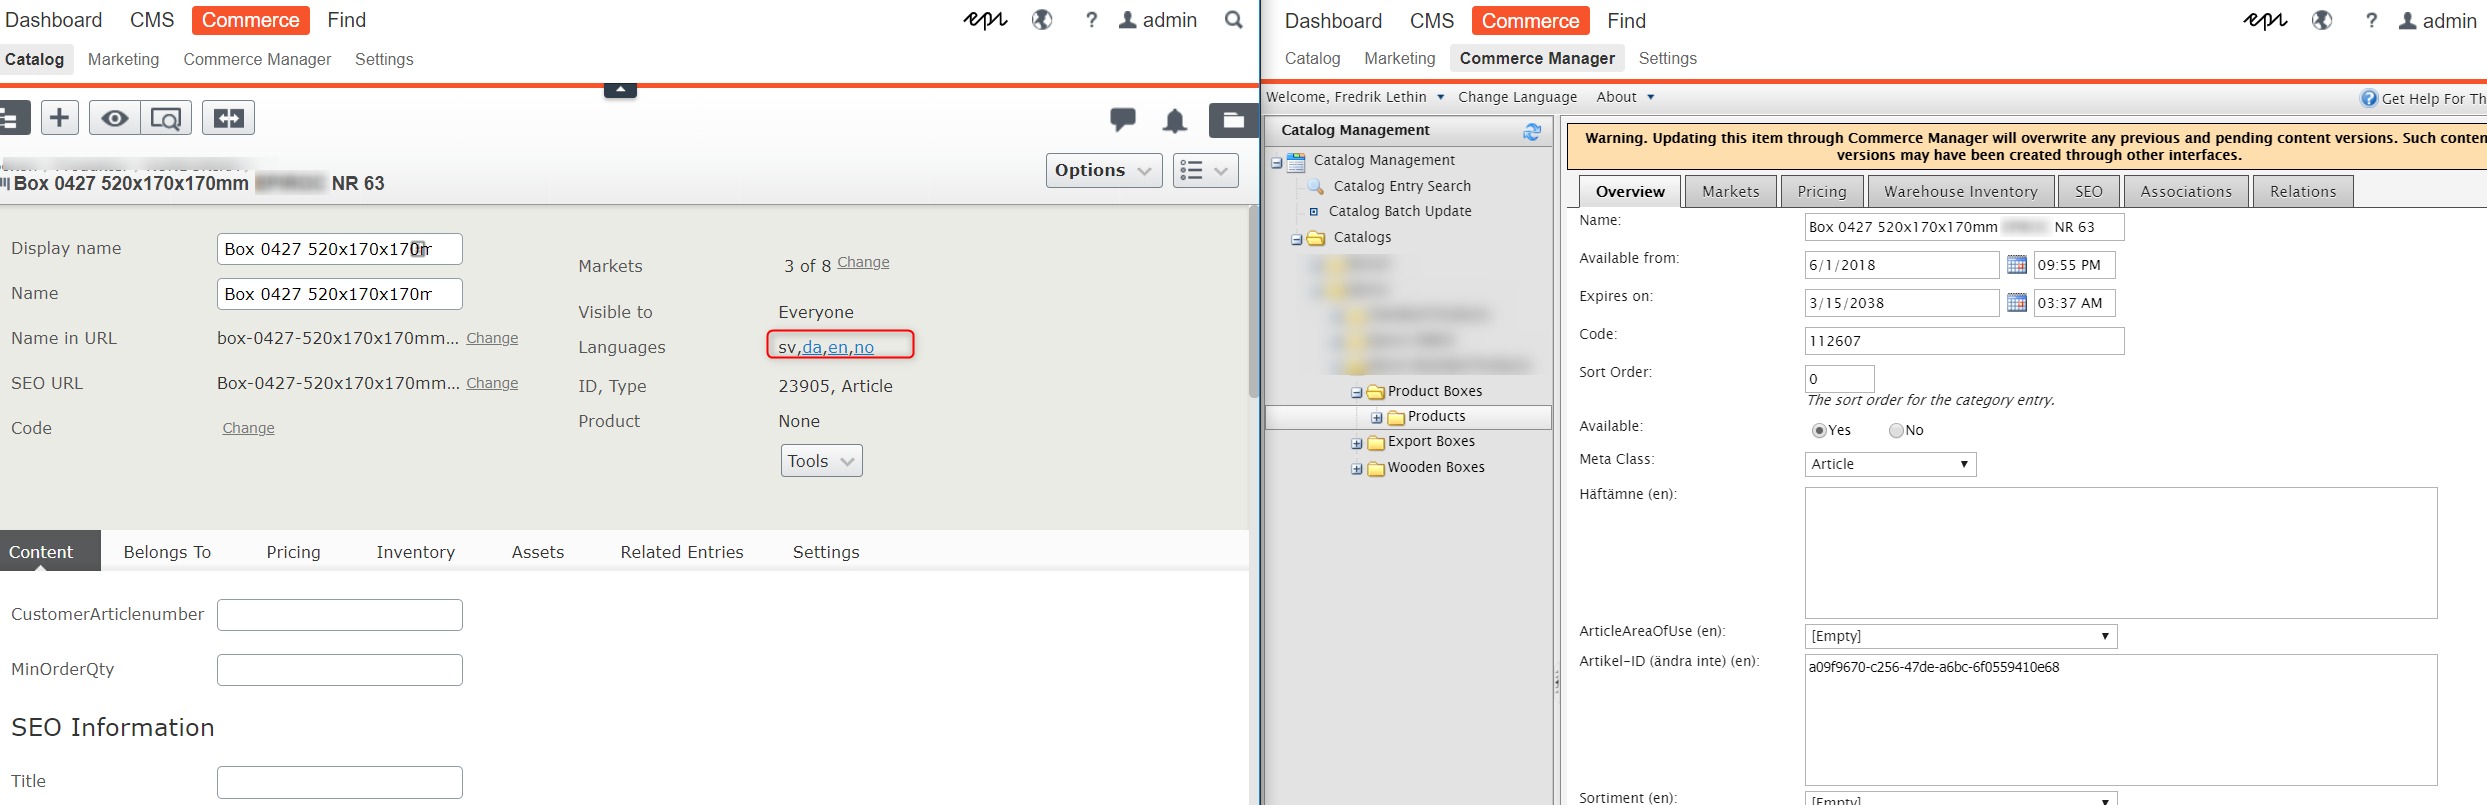Click the notifications bell icon
Viewport: 2487px width, 805px height.
[1175, 121]
